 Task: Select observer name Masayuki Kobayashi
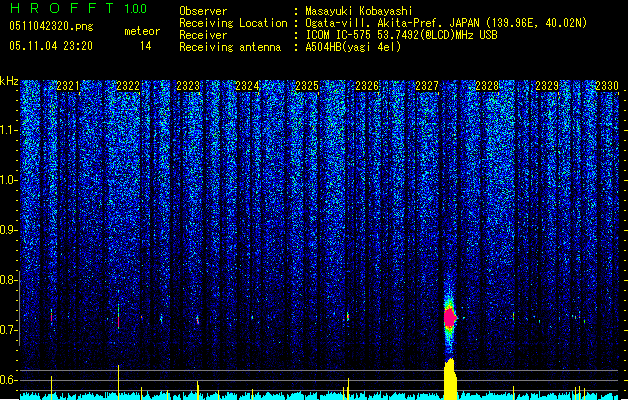(359, 11)
